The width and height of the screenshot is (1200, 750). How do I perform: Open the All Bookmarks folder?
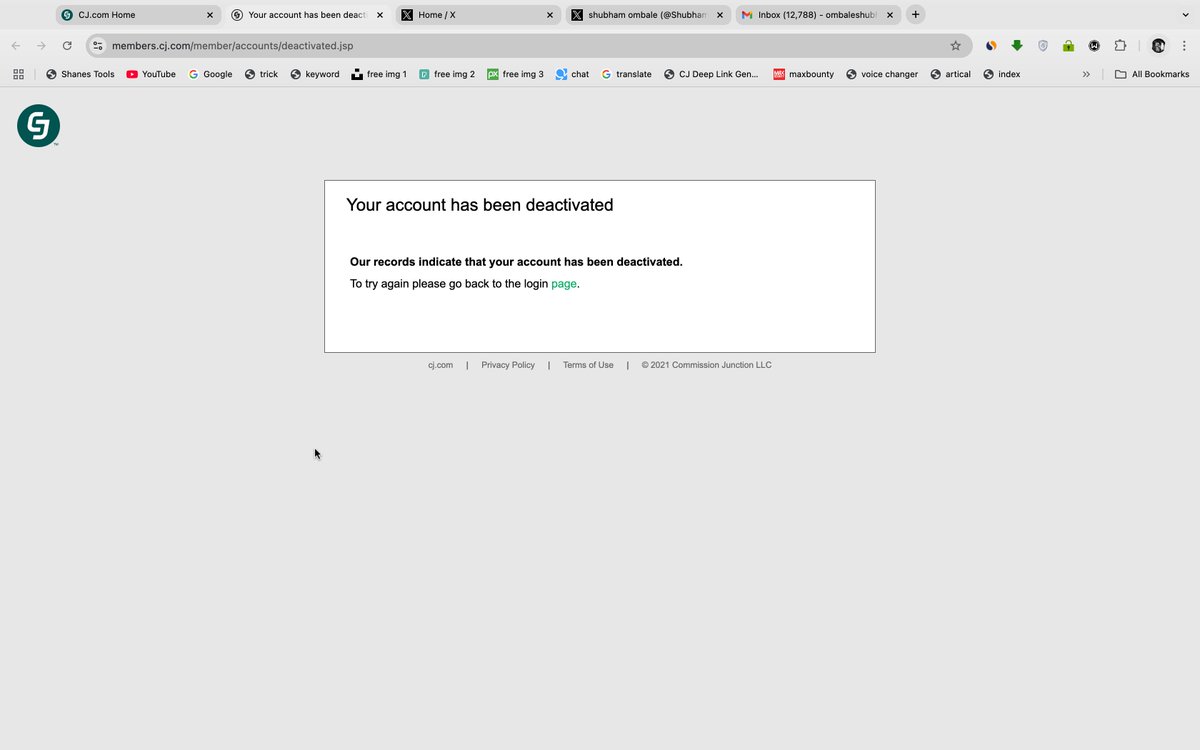[1152, 74]
